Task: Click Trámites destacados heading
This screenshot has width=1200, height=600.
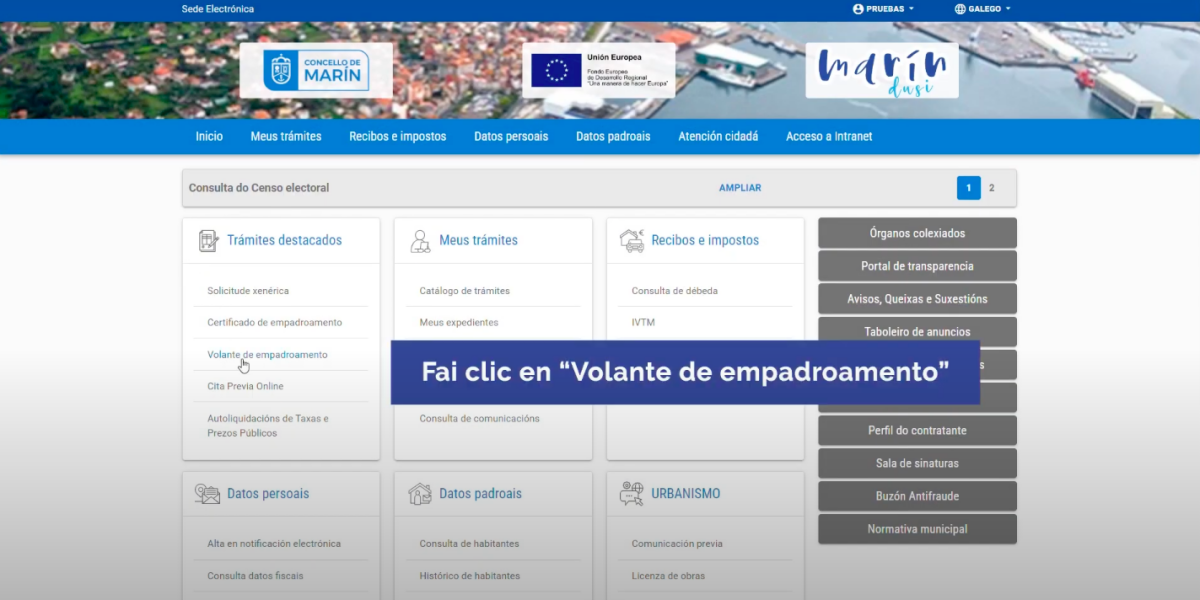Action: click(x=284, y=240)
